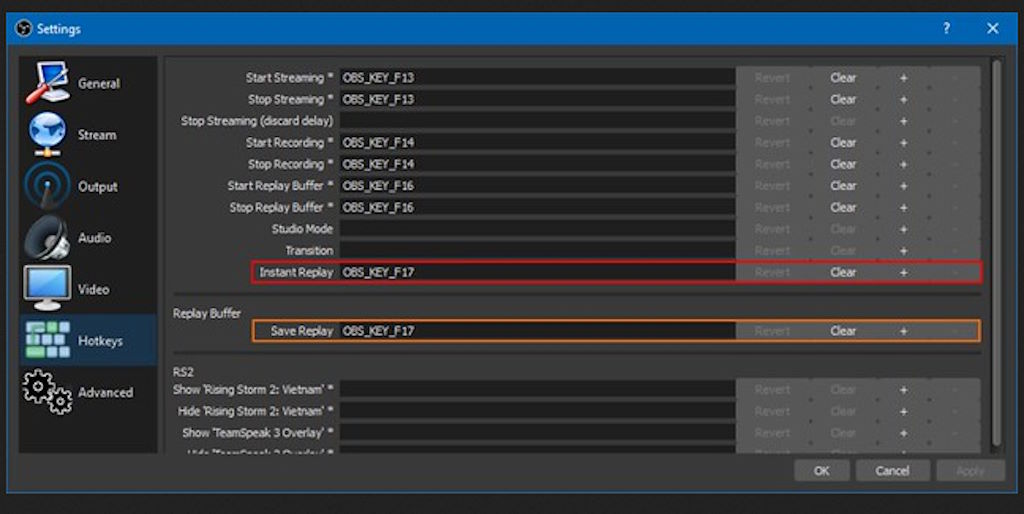Select the Audio speaker icon
Image resolution: width=1024 pixels, height=514 pixels.
point(47,238)
